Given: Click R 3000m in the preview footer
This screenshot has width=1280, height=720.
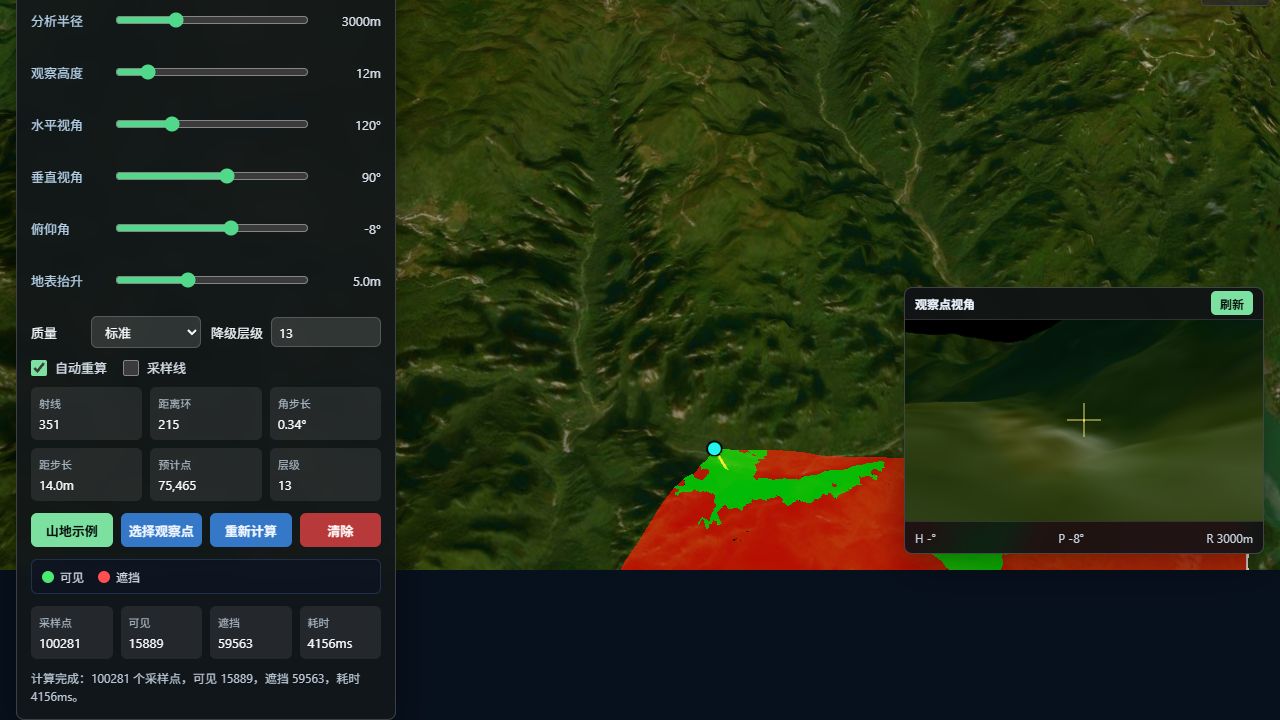Looking at the screenshot, I should pos(1229,538).
